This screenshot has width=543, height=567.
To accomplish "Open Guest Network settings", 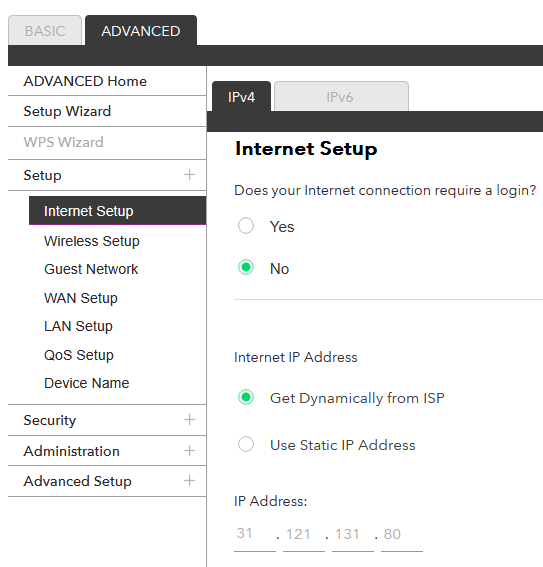I will tap(91, 269).
